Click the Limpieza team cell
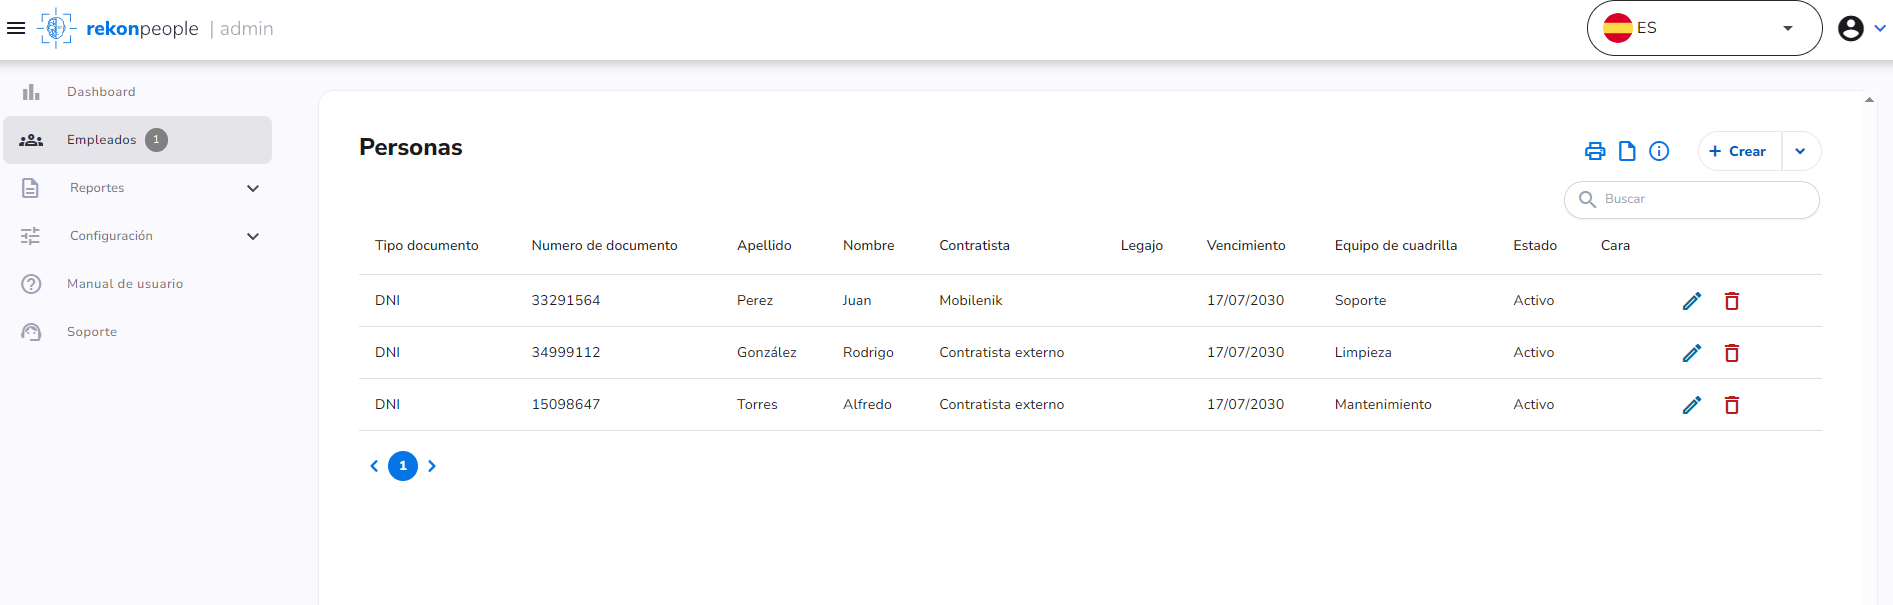Image resolution: width=1893 pixels, height=605 pixels. tap(1363, 353)
